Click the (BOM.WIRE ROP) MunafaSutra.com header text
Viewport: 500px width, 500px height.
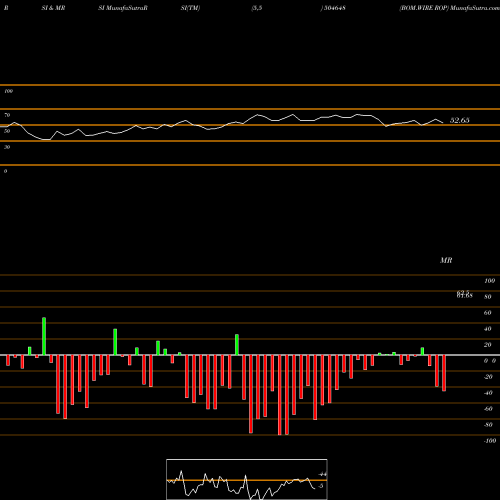tap(449, 8)
